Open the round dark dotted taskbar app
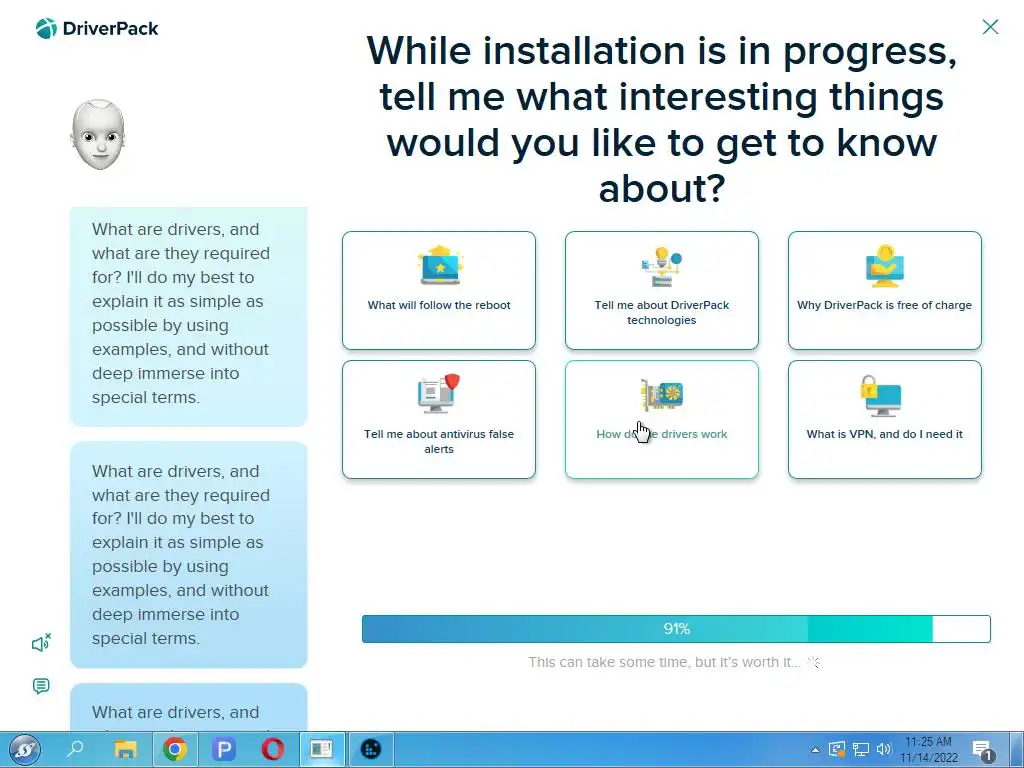 [x=371, y=749]
